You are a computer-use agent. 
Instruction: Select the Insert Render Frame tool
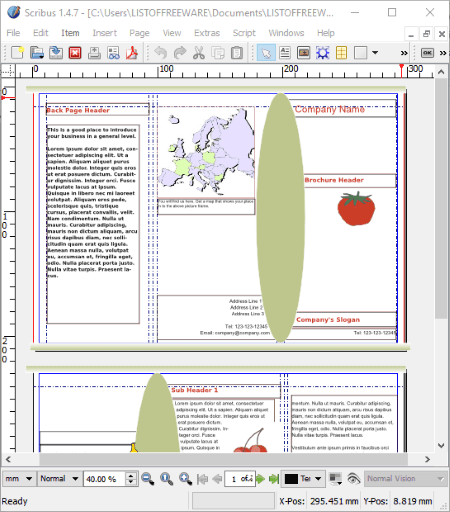(x=323, y=53)
